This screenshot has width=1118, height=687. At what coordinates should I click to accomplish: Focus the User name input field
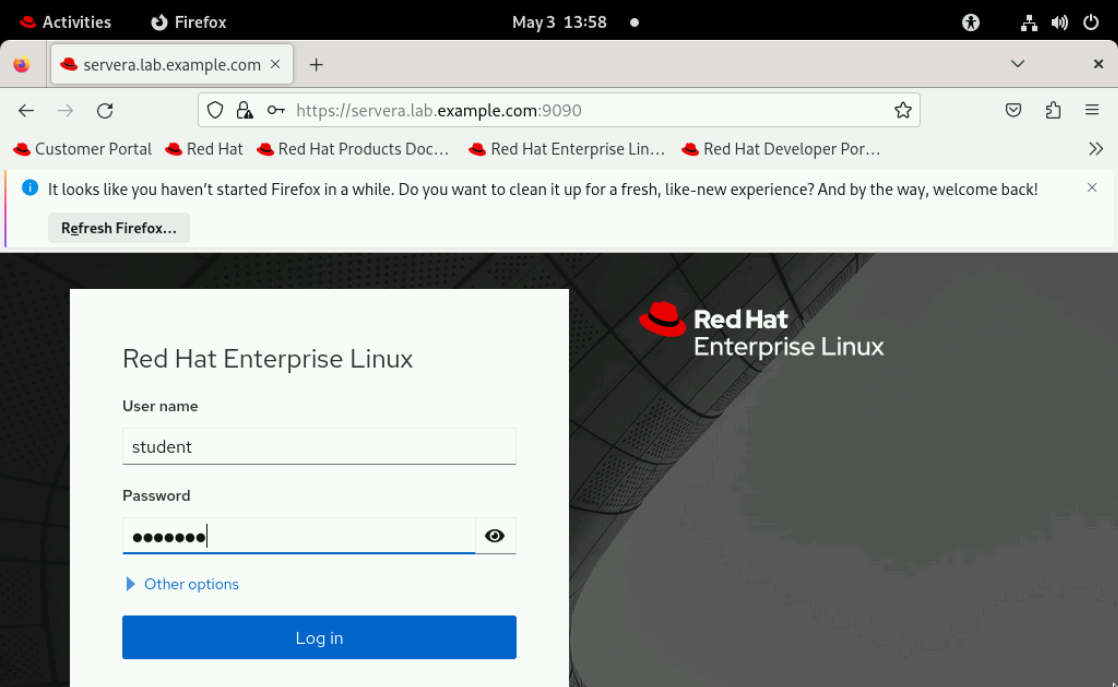click(x=319, y=446)
